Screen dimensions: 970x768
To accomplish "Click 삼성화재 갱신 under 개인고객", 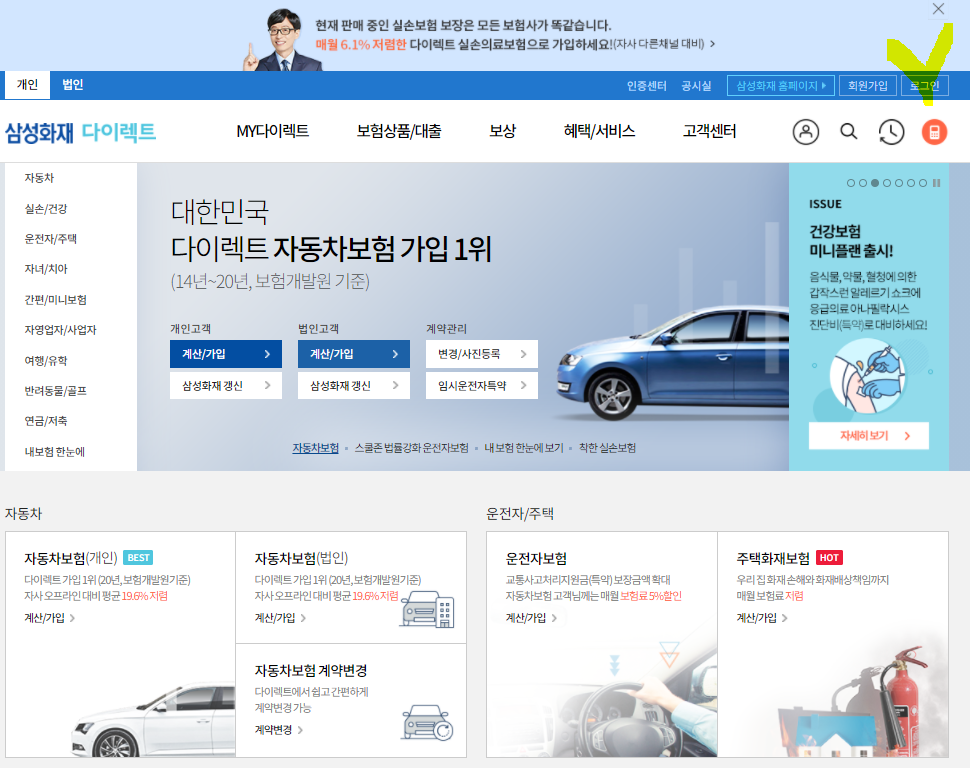I will (x=226, y=386).
